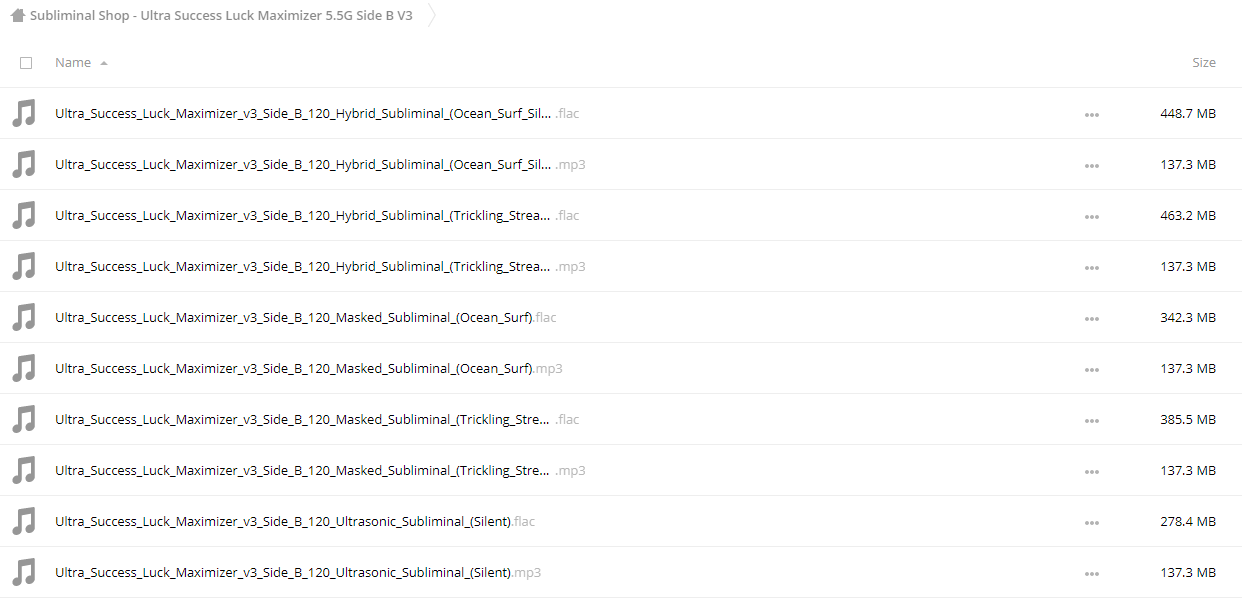Open Ultrasonic_Subliminal_(Silent).mp3 file
The height and width of the screenshot is (602, 1242).
coord(298,572)
